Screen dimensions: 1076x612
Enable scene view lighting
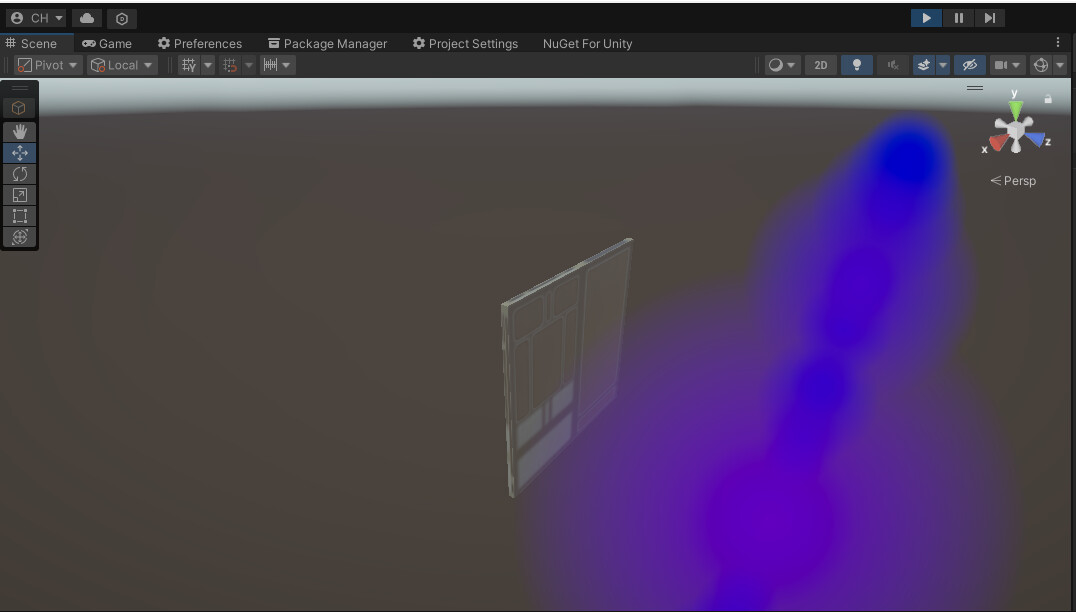[x=856, y=64]
